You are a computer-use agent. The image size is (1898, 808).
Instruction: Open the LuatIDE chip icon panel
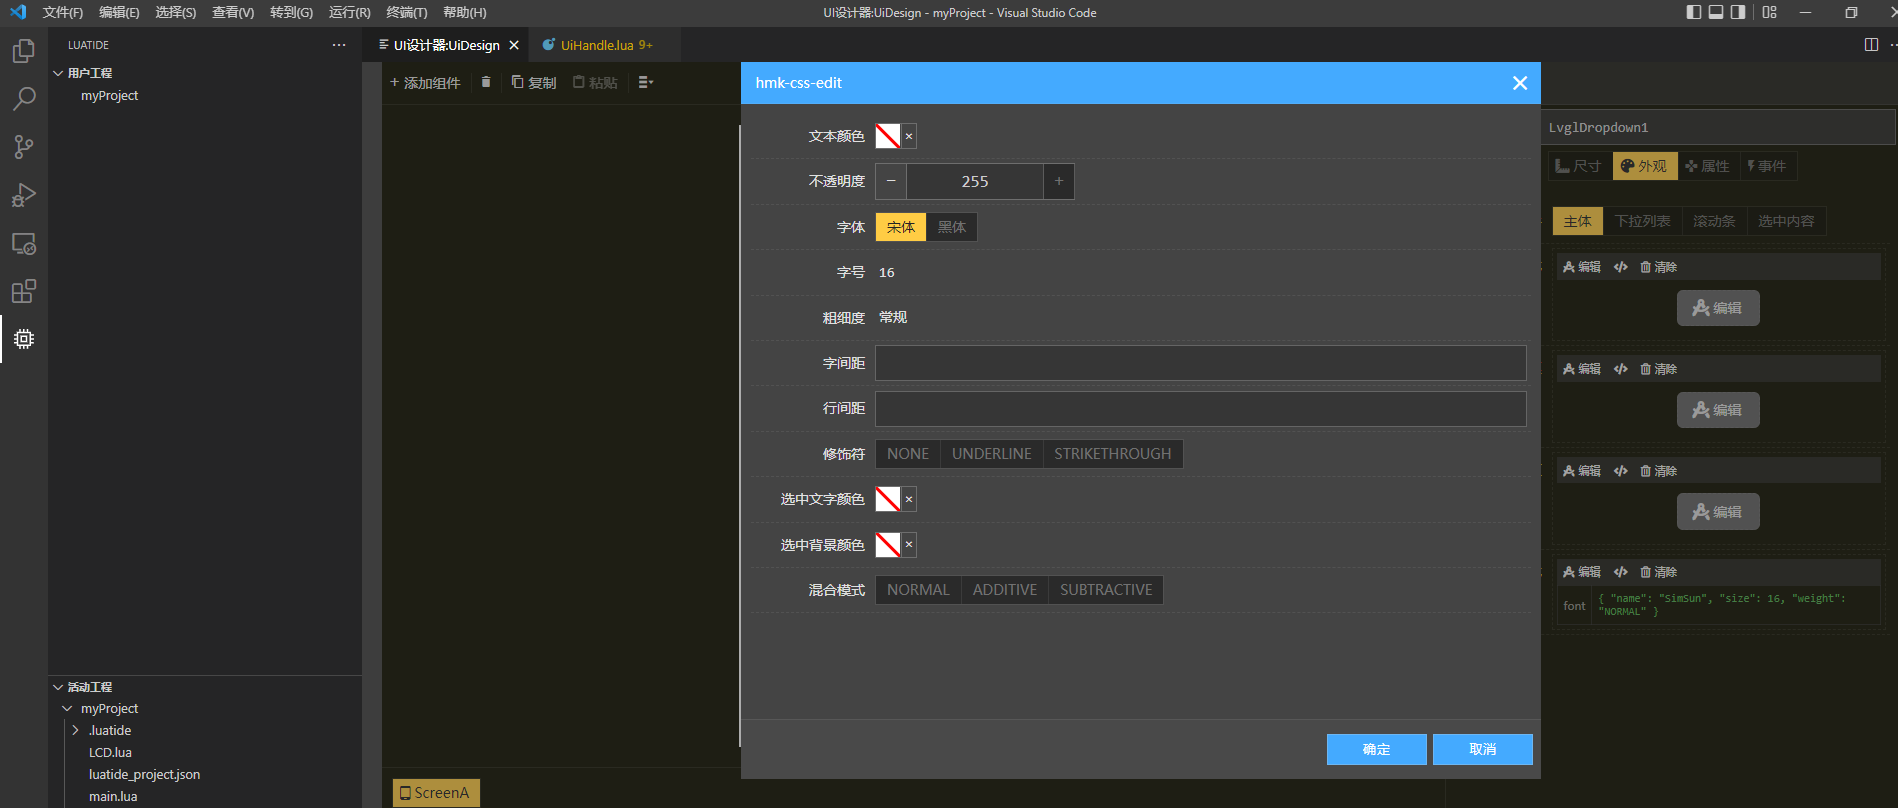(x=24, y=339)
